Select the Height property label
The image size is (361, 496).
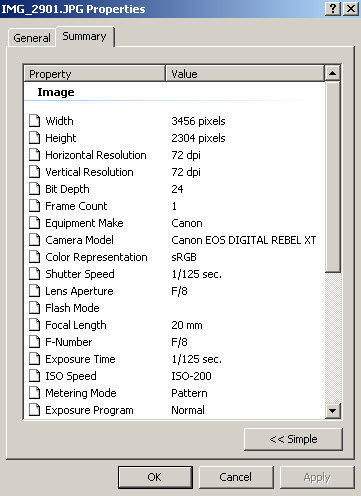coord(61,138)
